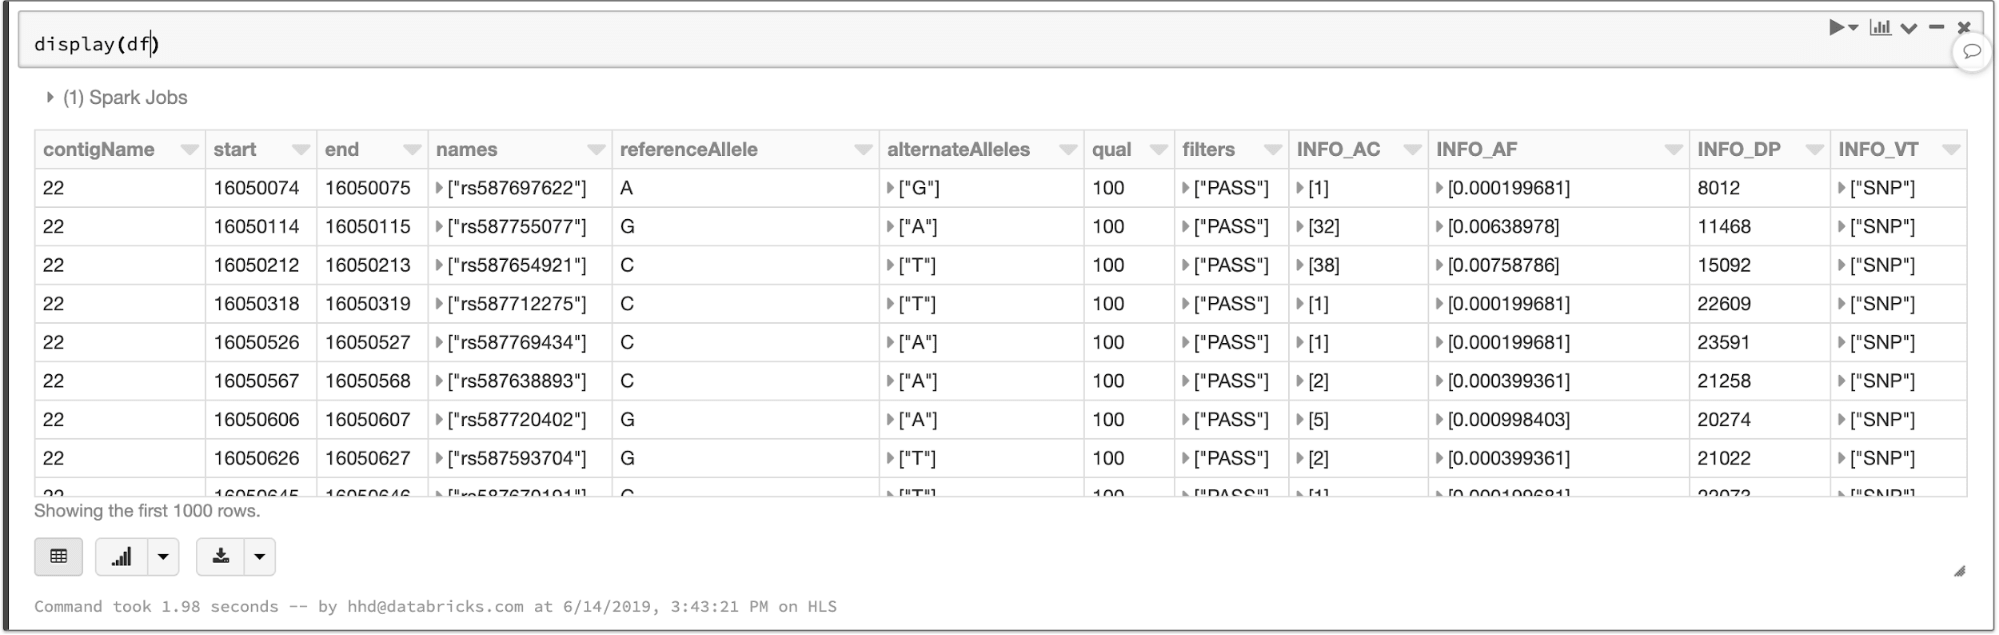Open the cell dashboard chart icon
The height and width of the screenshot is (635, 1999).
point(1880,28)
